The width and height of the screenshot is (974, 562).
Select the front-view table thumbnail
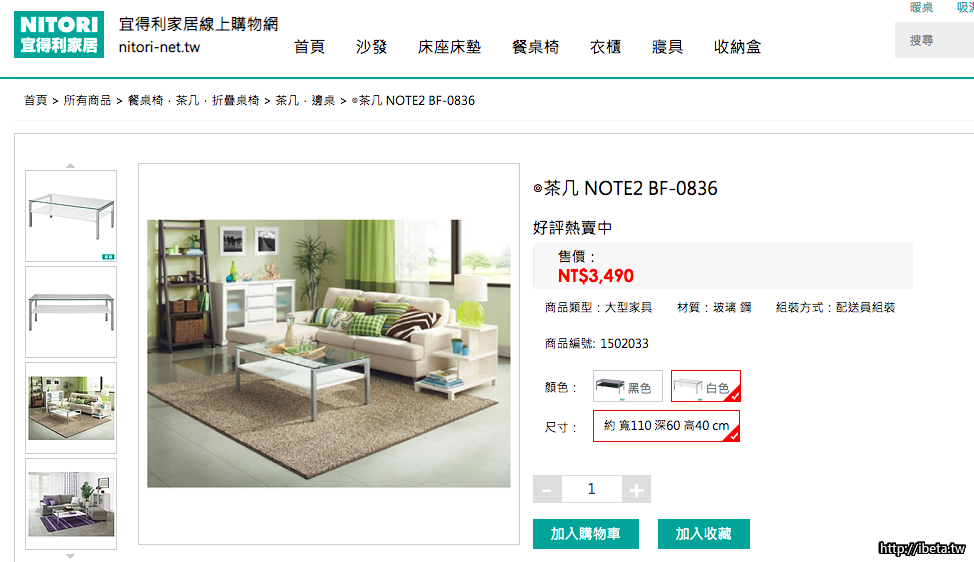coord(71,312)
